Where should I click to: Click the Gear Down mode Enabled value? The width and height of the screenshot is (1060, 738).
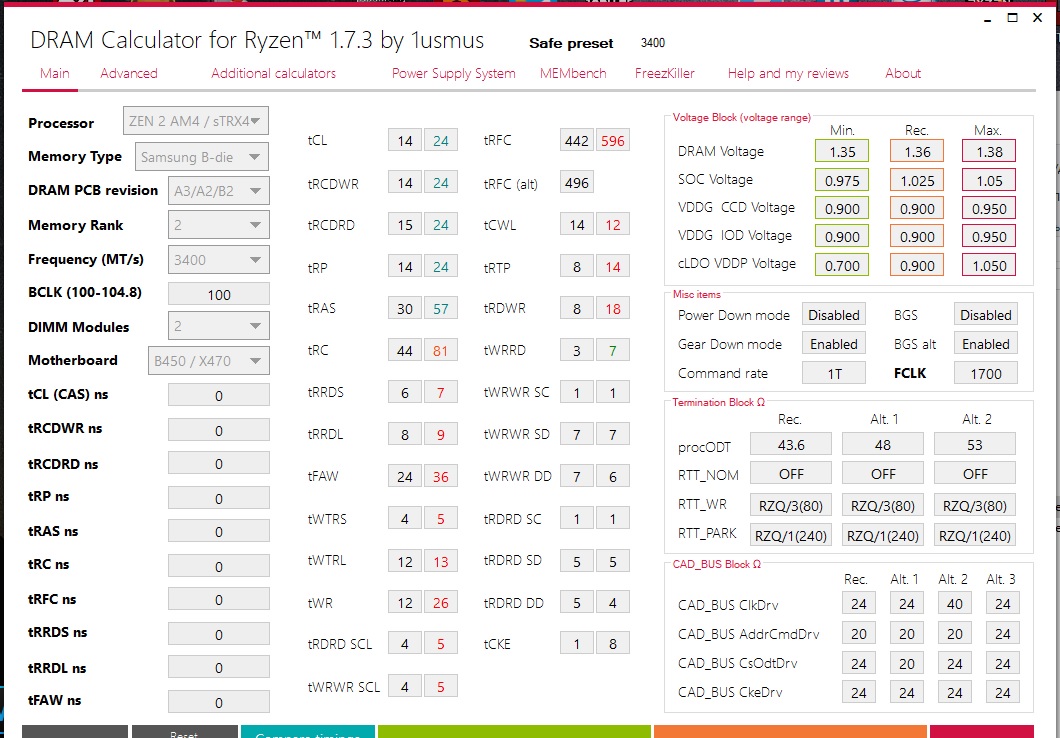(834, 344)
